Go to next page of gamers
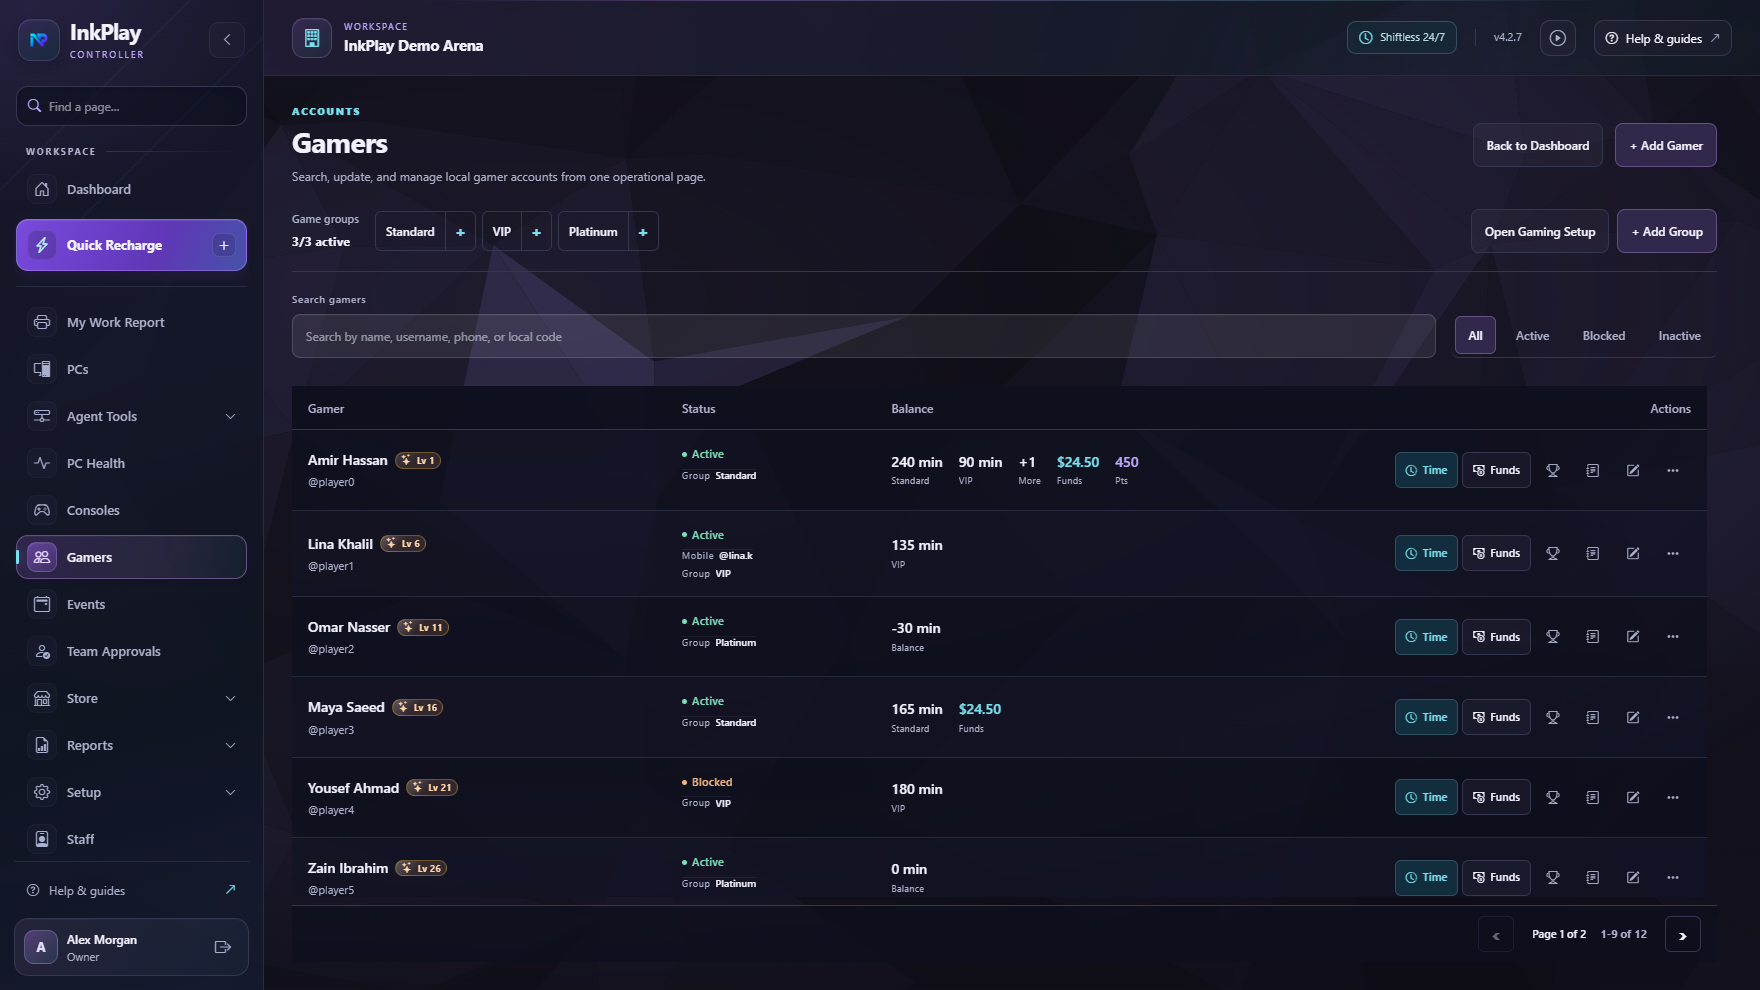Image resolution: width=1760 pixels, height=990 pixels. pyautogui.click(x=1683, y=935)
